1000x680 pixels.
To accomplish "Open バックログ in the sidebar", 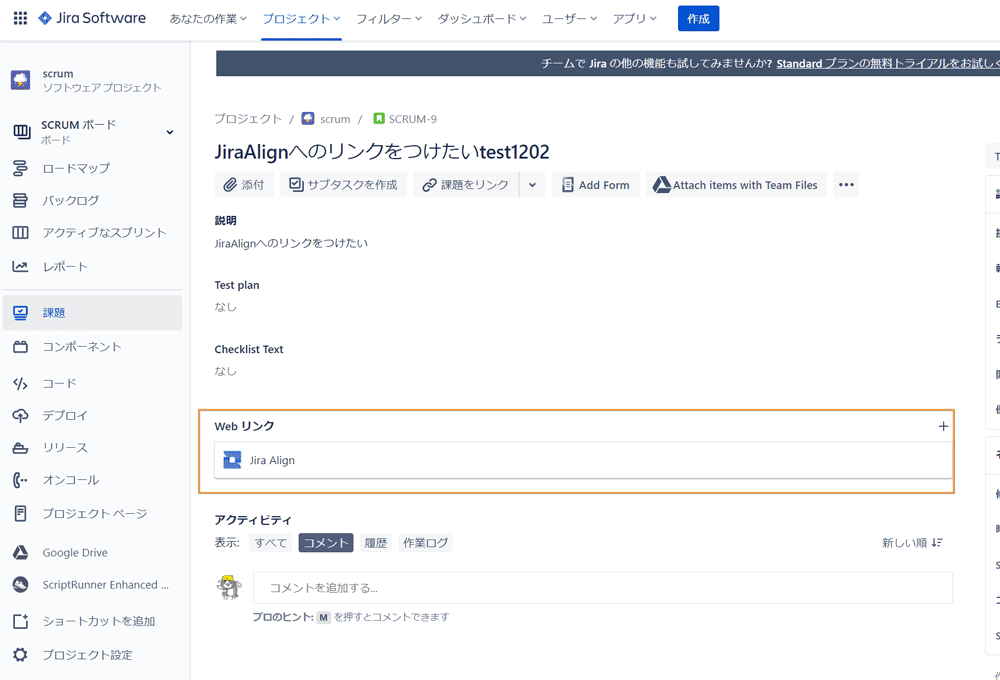I will 71,200.
